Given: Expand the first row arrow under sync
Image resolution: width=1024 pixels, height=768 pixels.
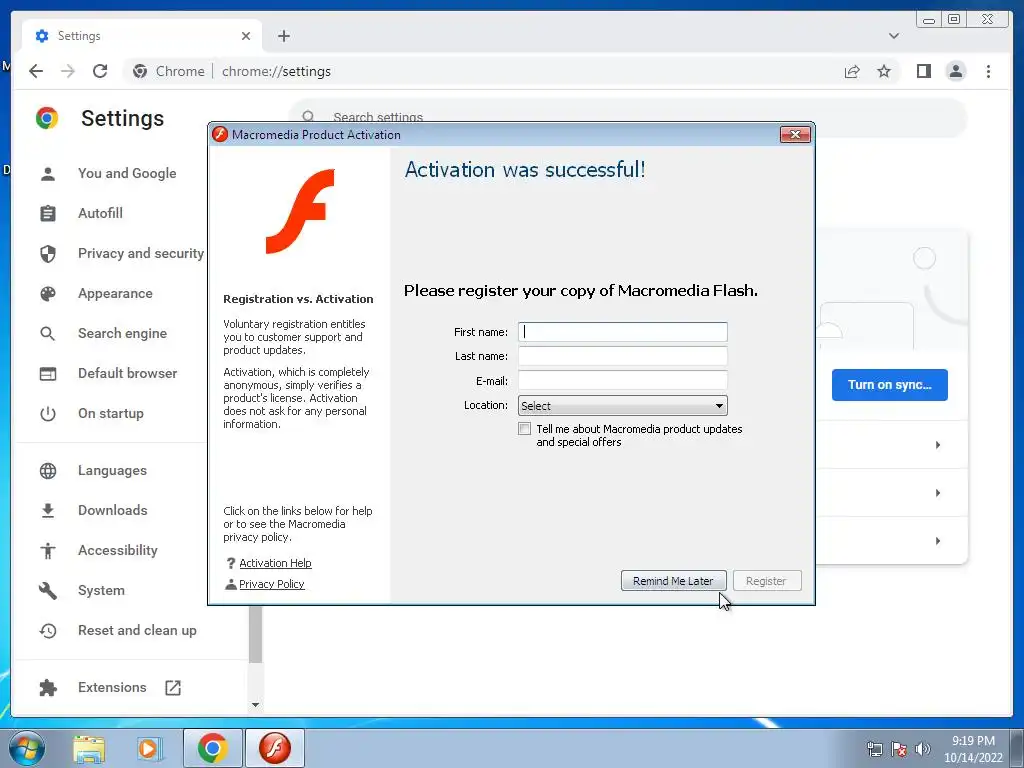Looking at the screenshot, I should tap(938, 445).
